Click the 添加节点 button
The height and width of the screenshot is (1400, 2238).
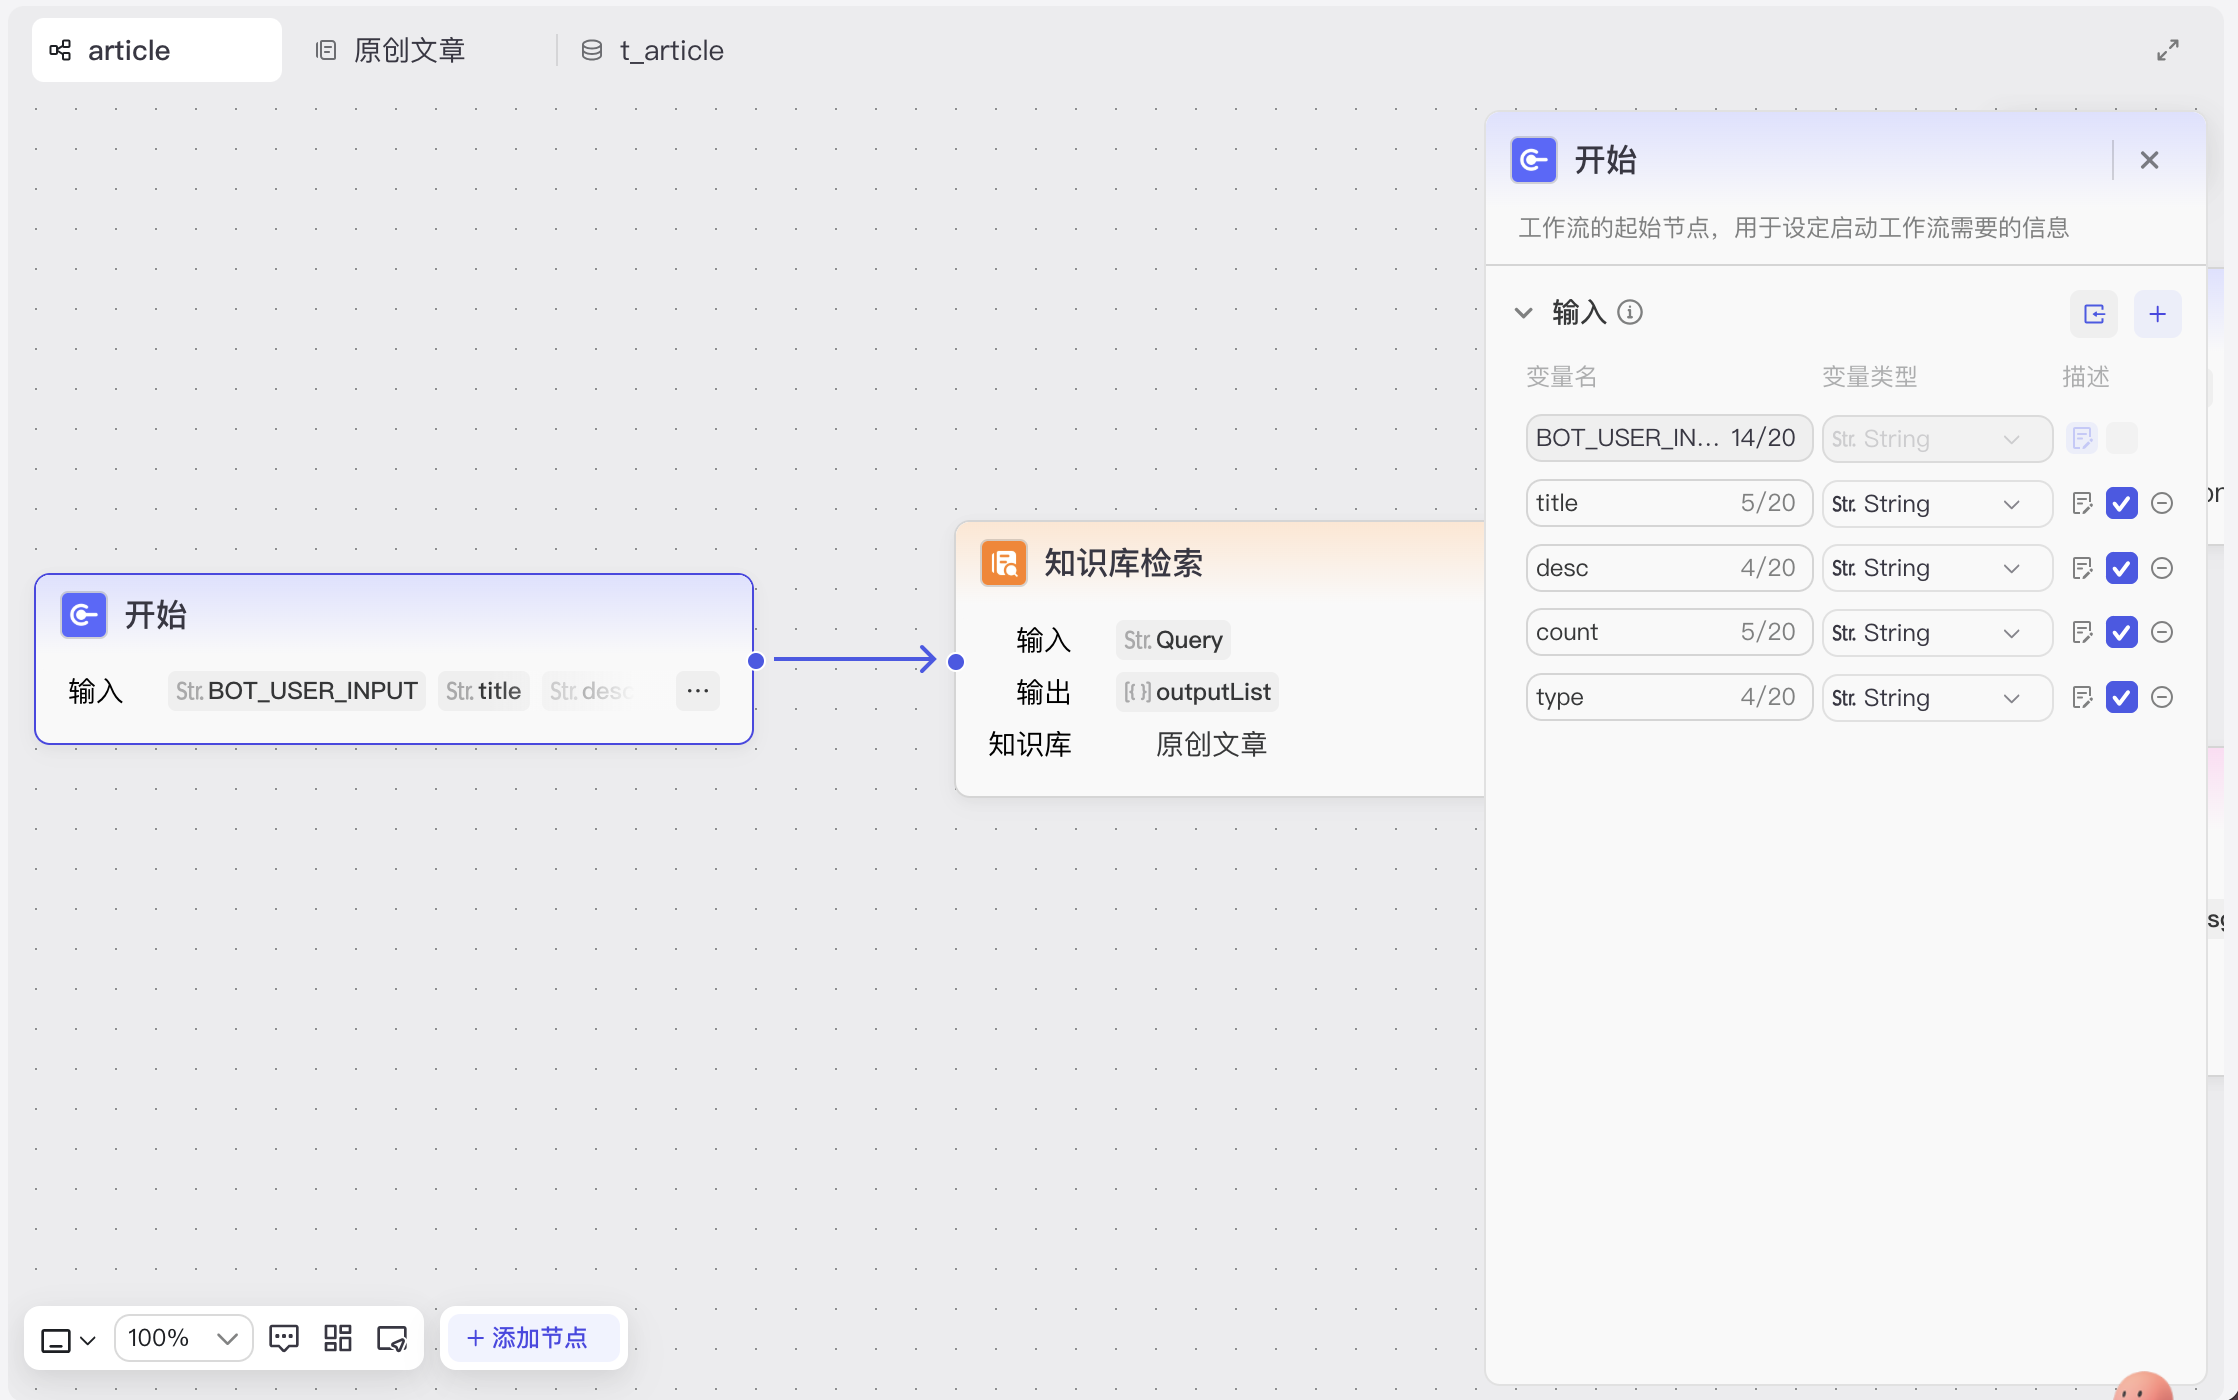(x=528, y=1338)
